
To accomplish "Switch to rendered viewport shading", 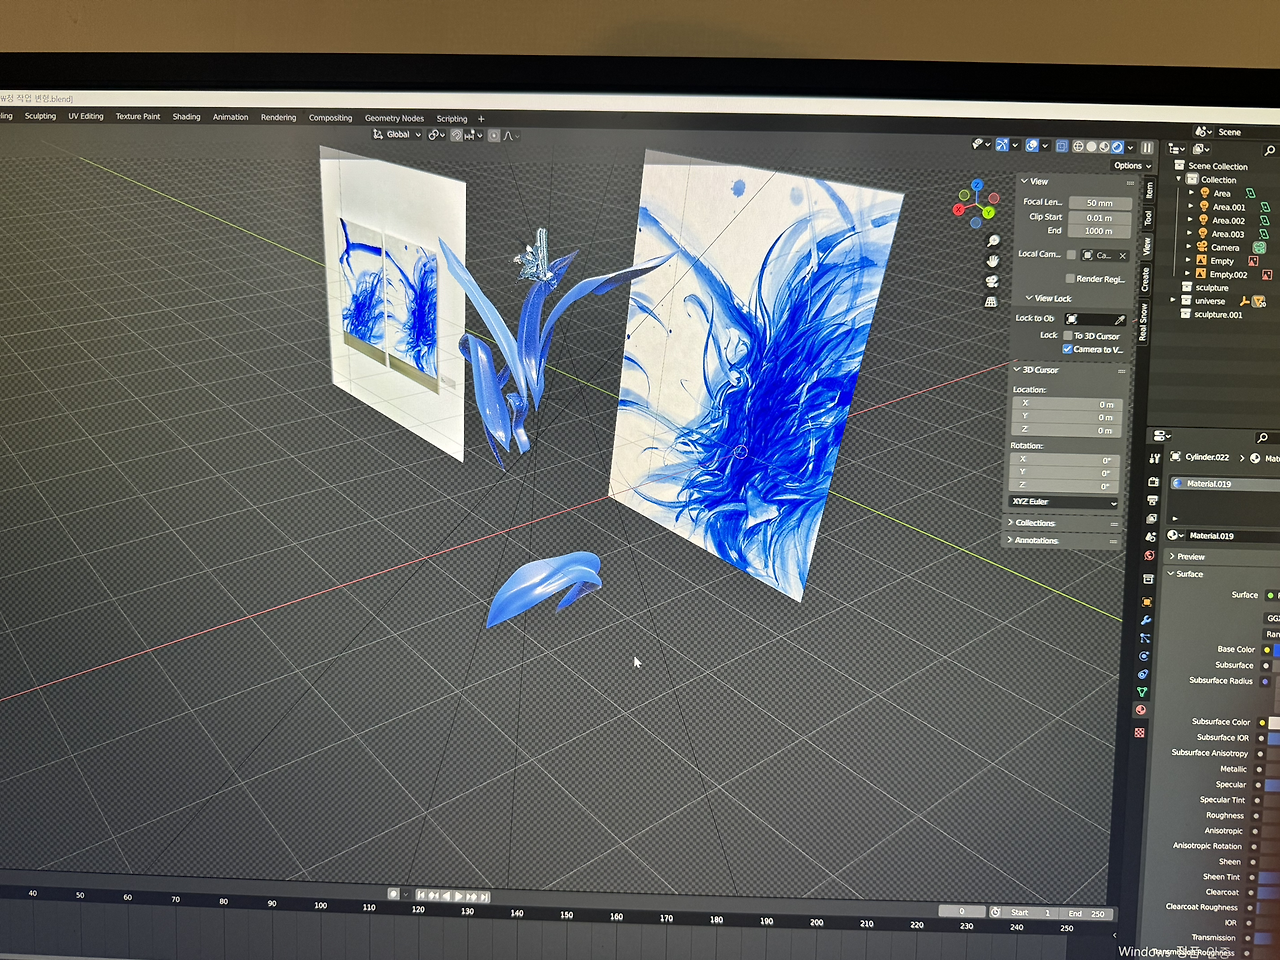I will (1117, 147).
